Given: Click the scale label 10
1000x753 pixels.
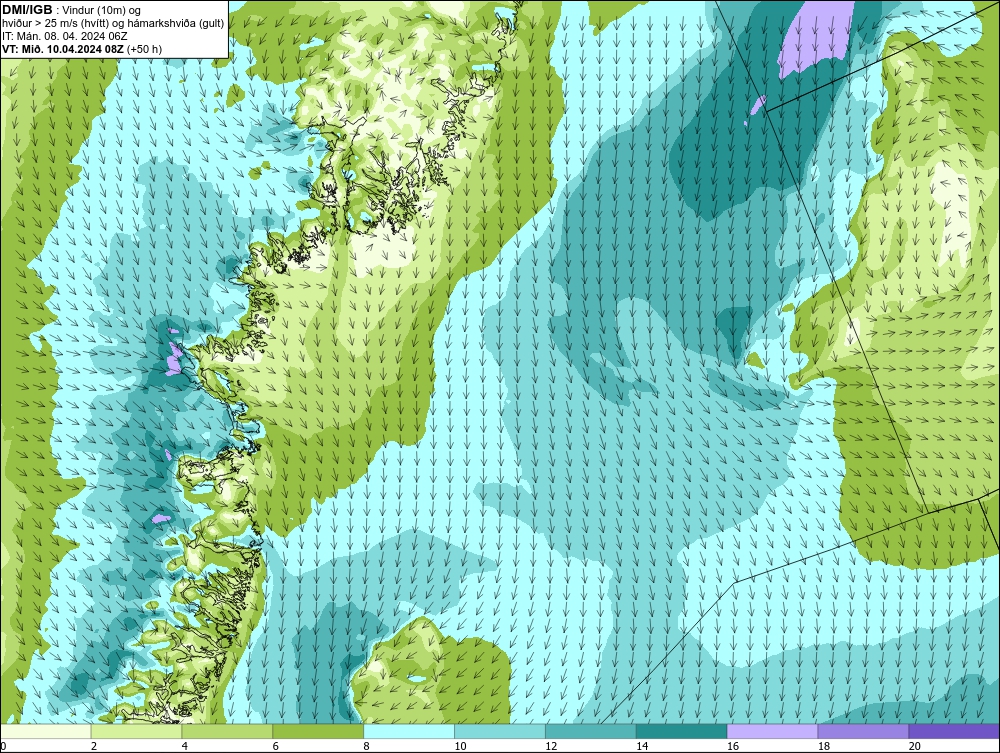Looking at the screenshot, I should (x=460, y=746).
